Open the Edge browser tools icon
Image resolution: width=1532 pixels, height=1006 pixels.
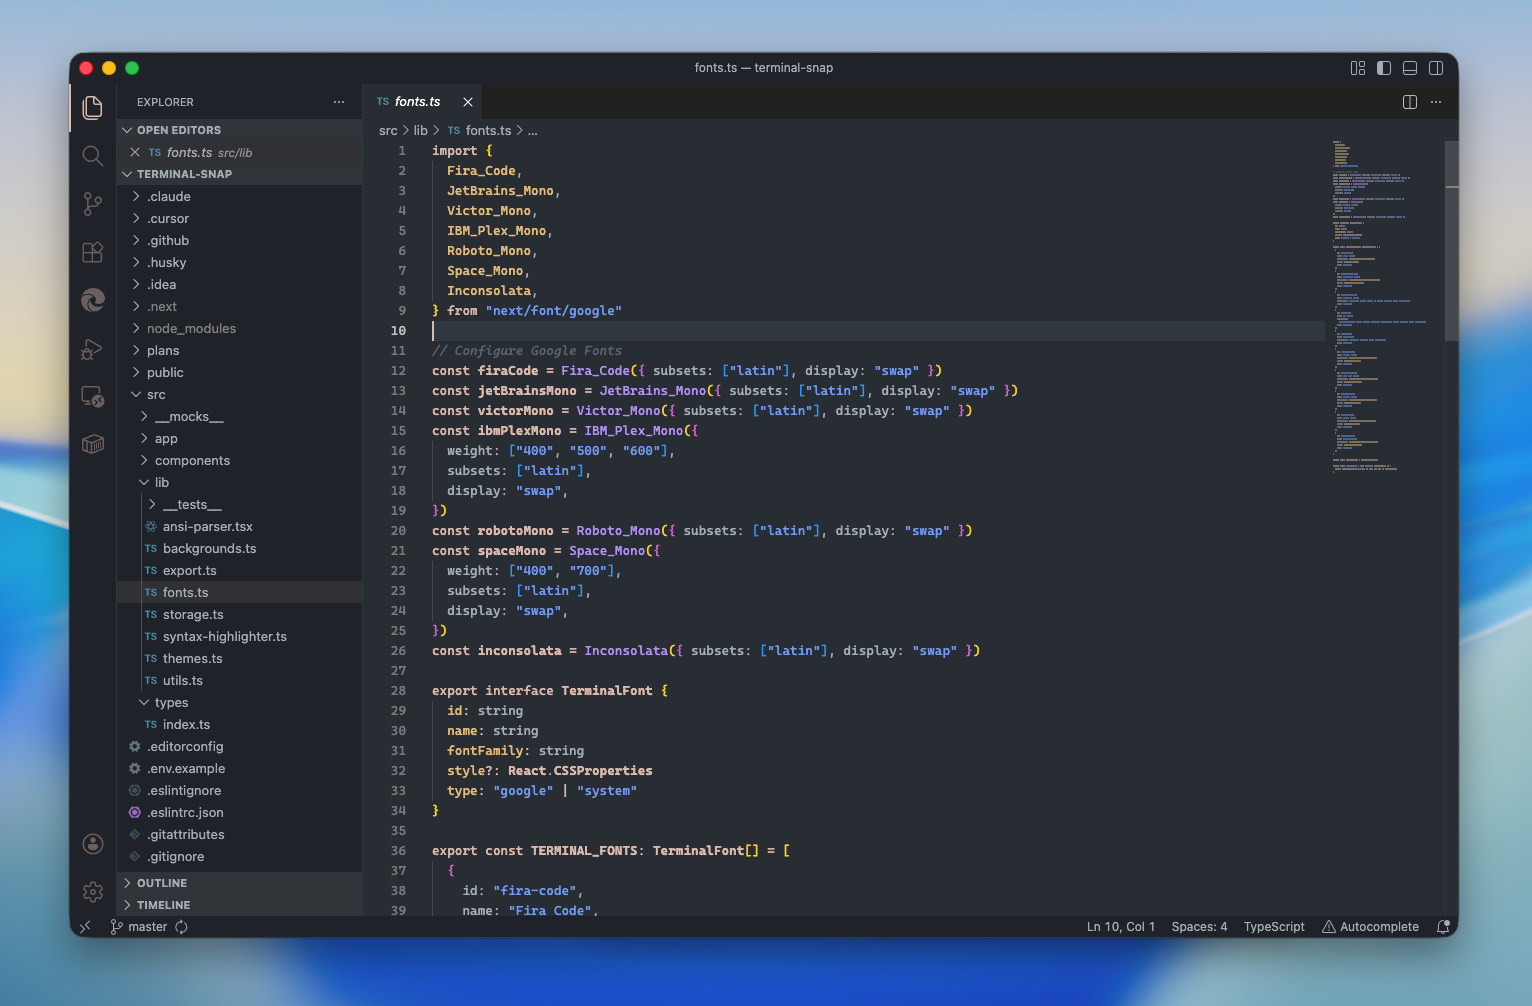[93, 300]
